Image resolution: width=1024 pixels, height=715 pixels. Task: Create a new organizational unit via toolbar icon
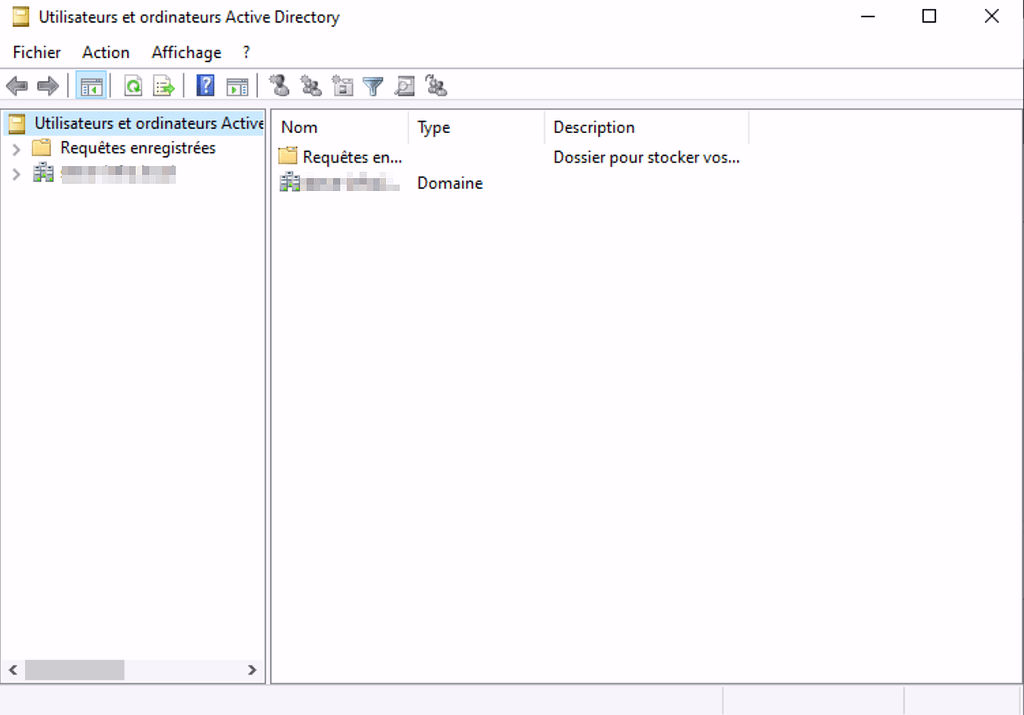(x=342, y=87)
